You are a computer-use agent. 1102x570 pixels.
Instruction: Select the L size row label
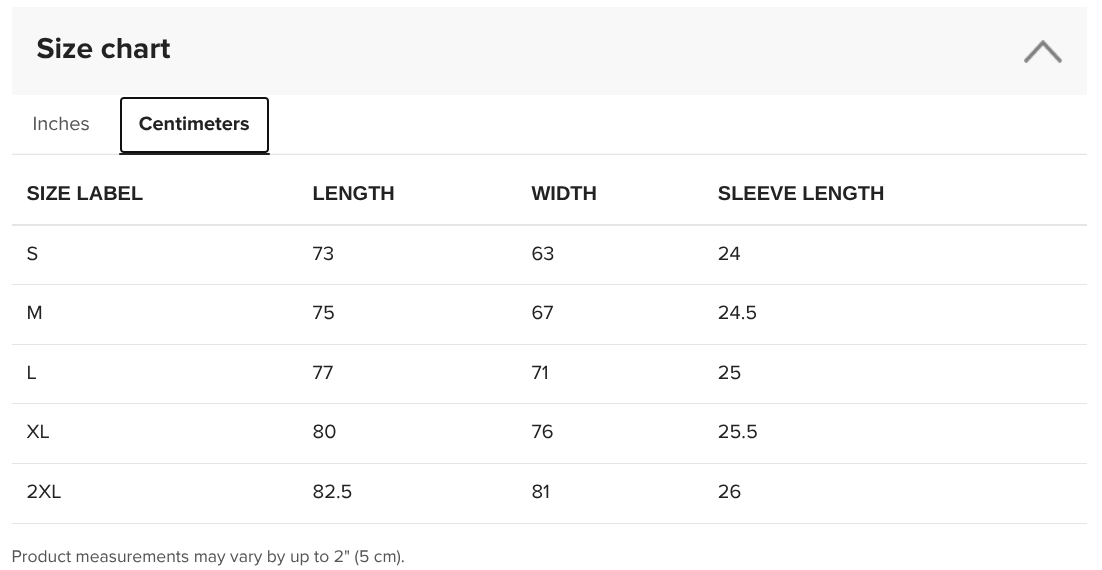pyautogui.click(x=32, y=373)
